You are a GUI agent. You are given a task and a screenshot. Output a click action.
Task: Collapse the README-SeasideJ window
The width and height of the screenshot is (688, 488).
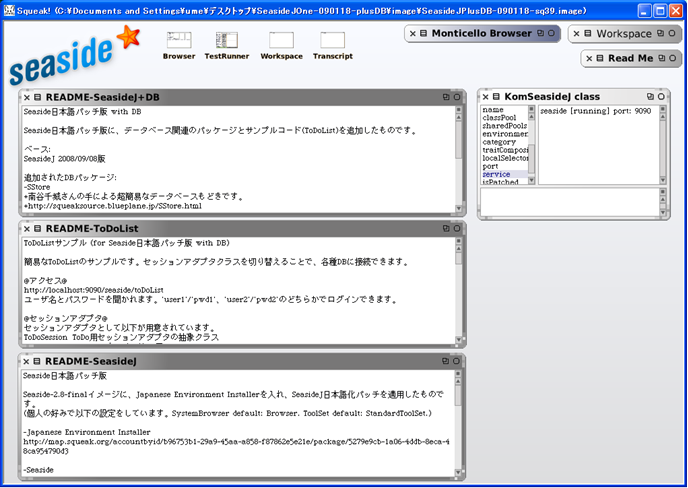(456, 361)
